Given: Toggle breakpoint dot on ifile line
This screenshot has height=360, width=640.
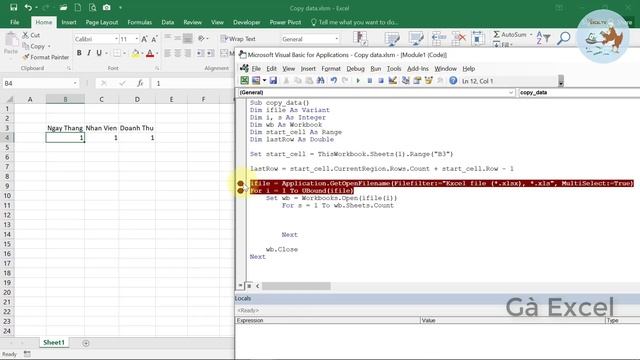Looking at the screenshot, I should point(240,184).
